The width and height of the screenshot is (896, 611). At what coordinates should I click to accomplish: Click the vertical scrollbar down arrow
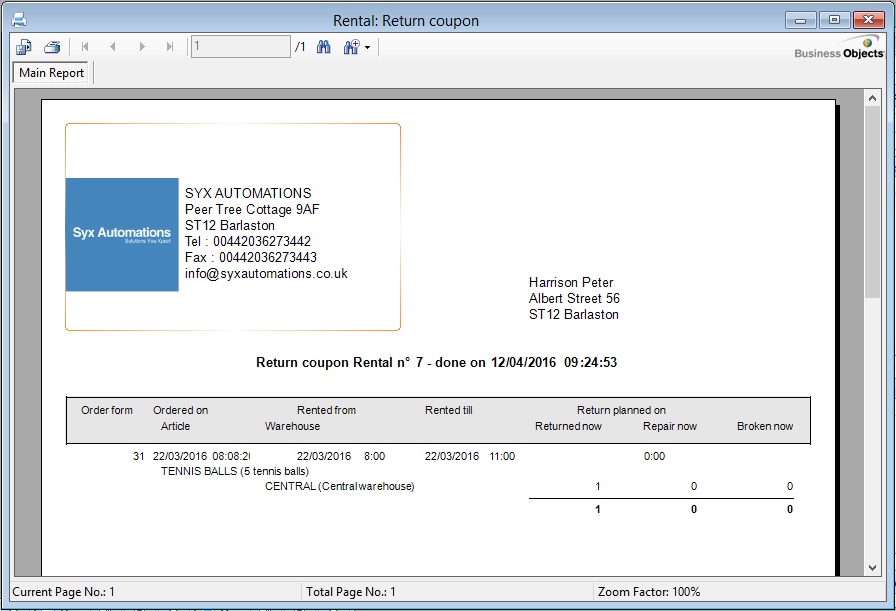point(872,568)
